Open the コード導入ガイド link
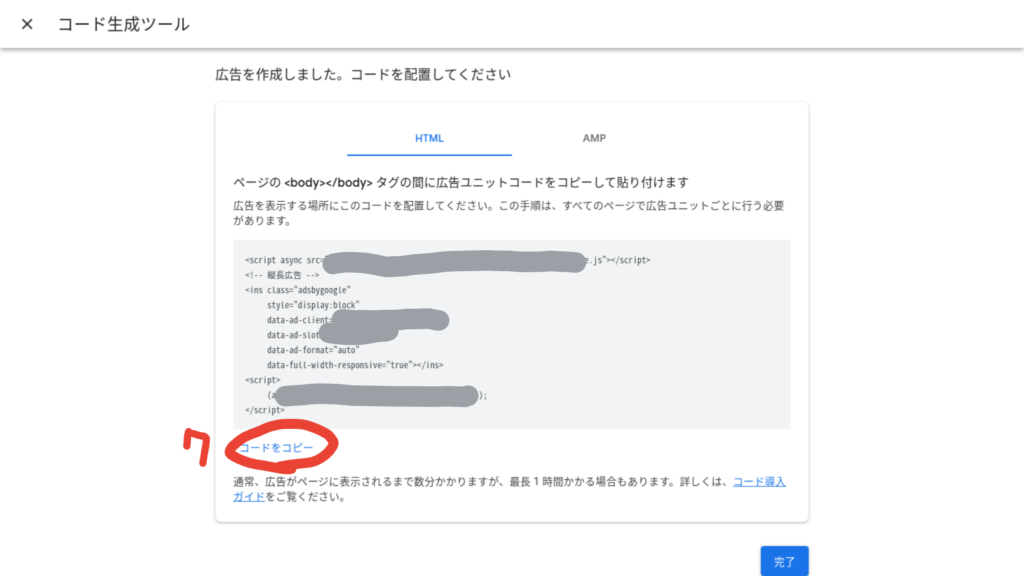1024x576 pixels. [x=759, y=482]
